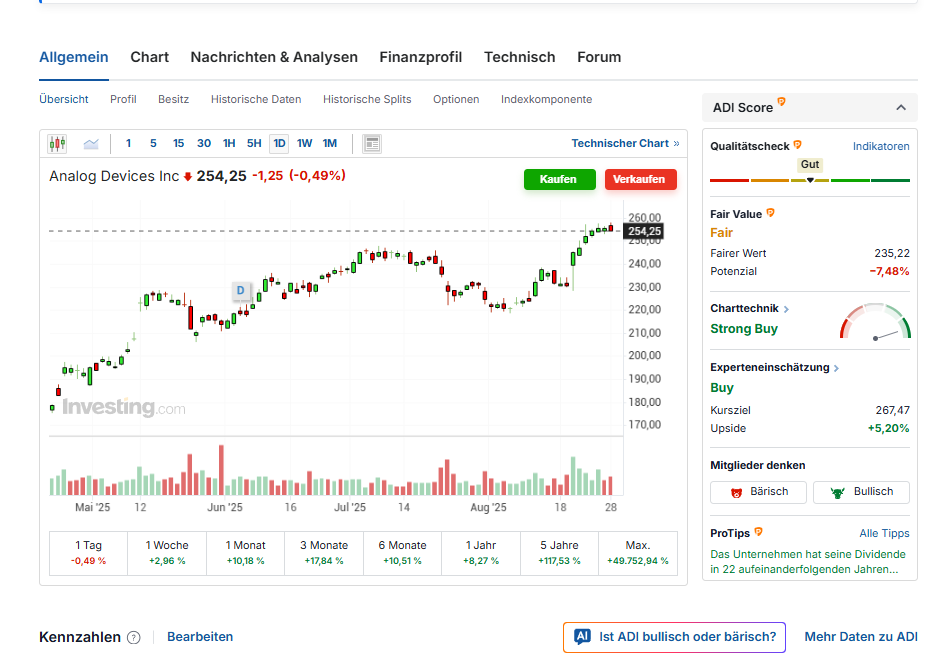Switch to the Historische Daten subtab
The width and height of the screenshot is (939, 668).
[256, 99]
